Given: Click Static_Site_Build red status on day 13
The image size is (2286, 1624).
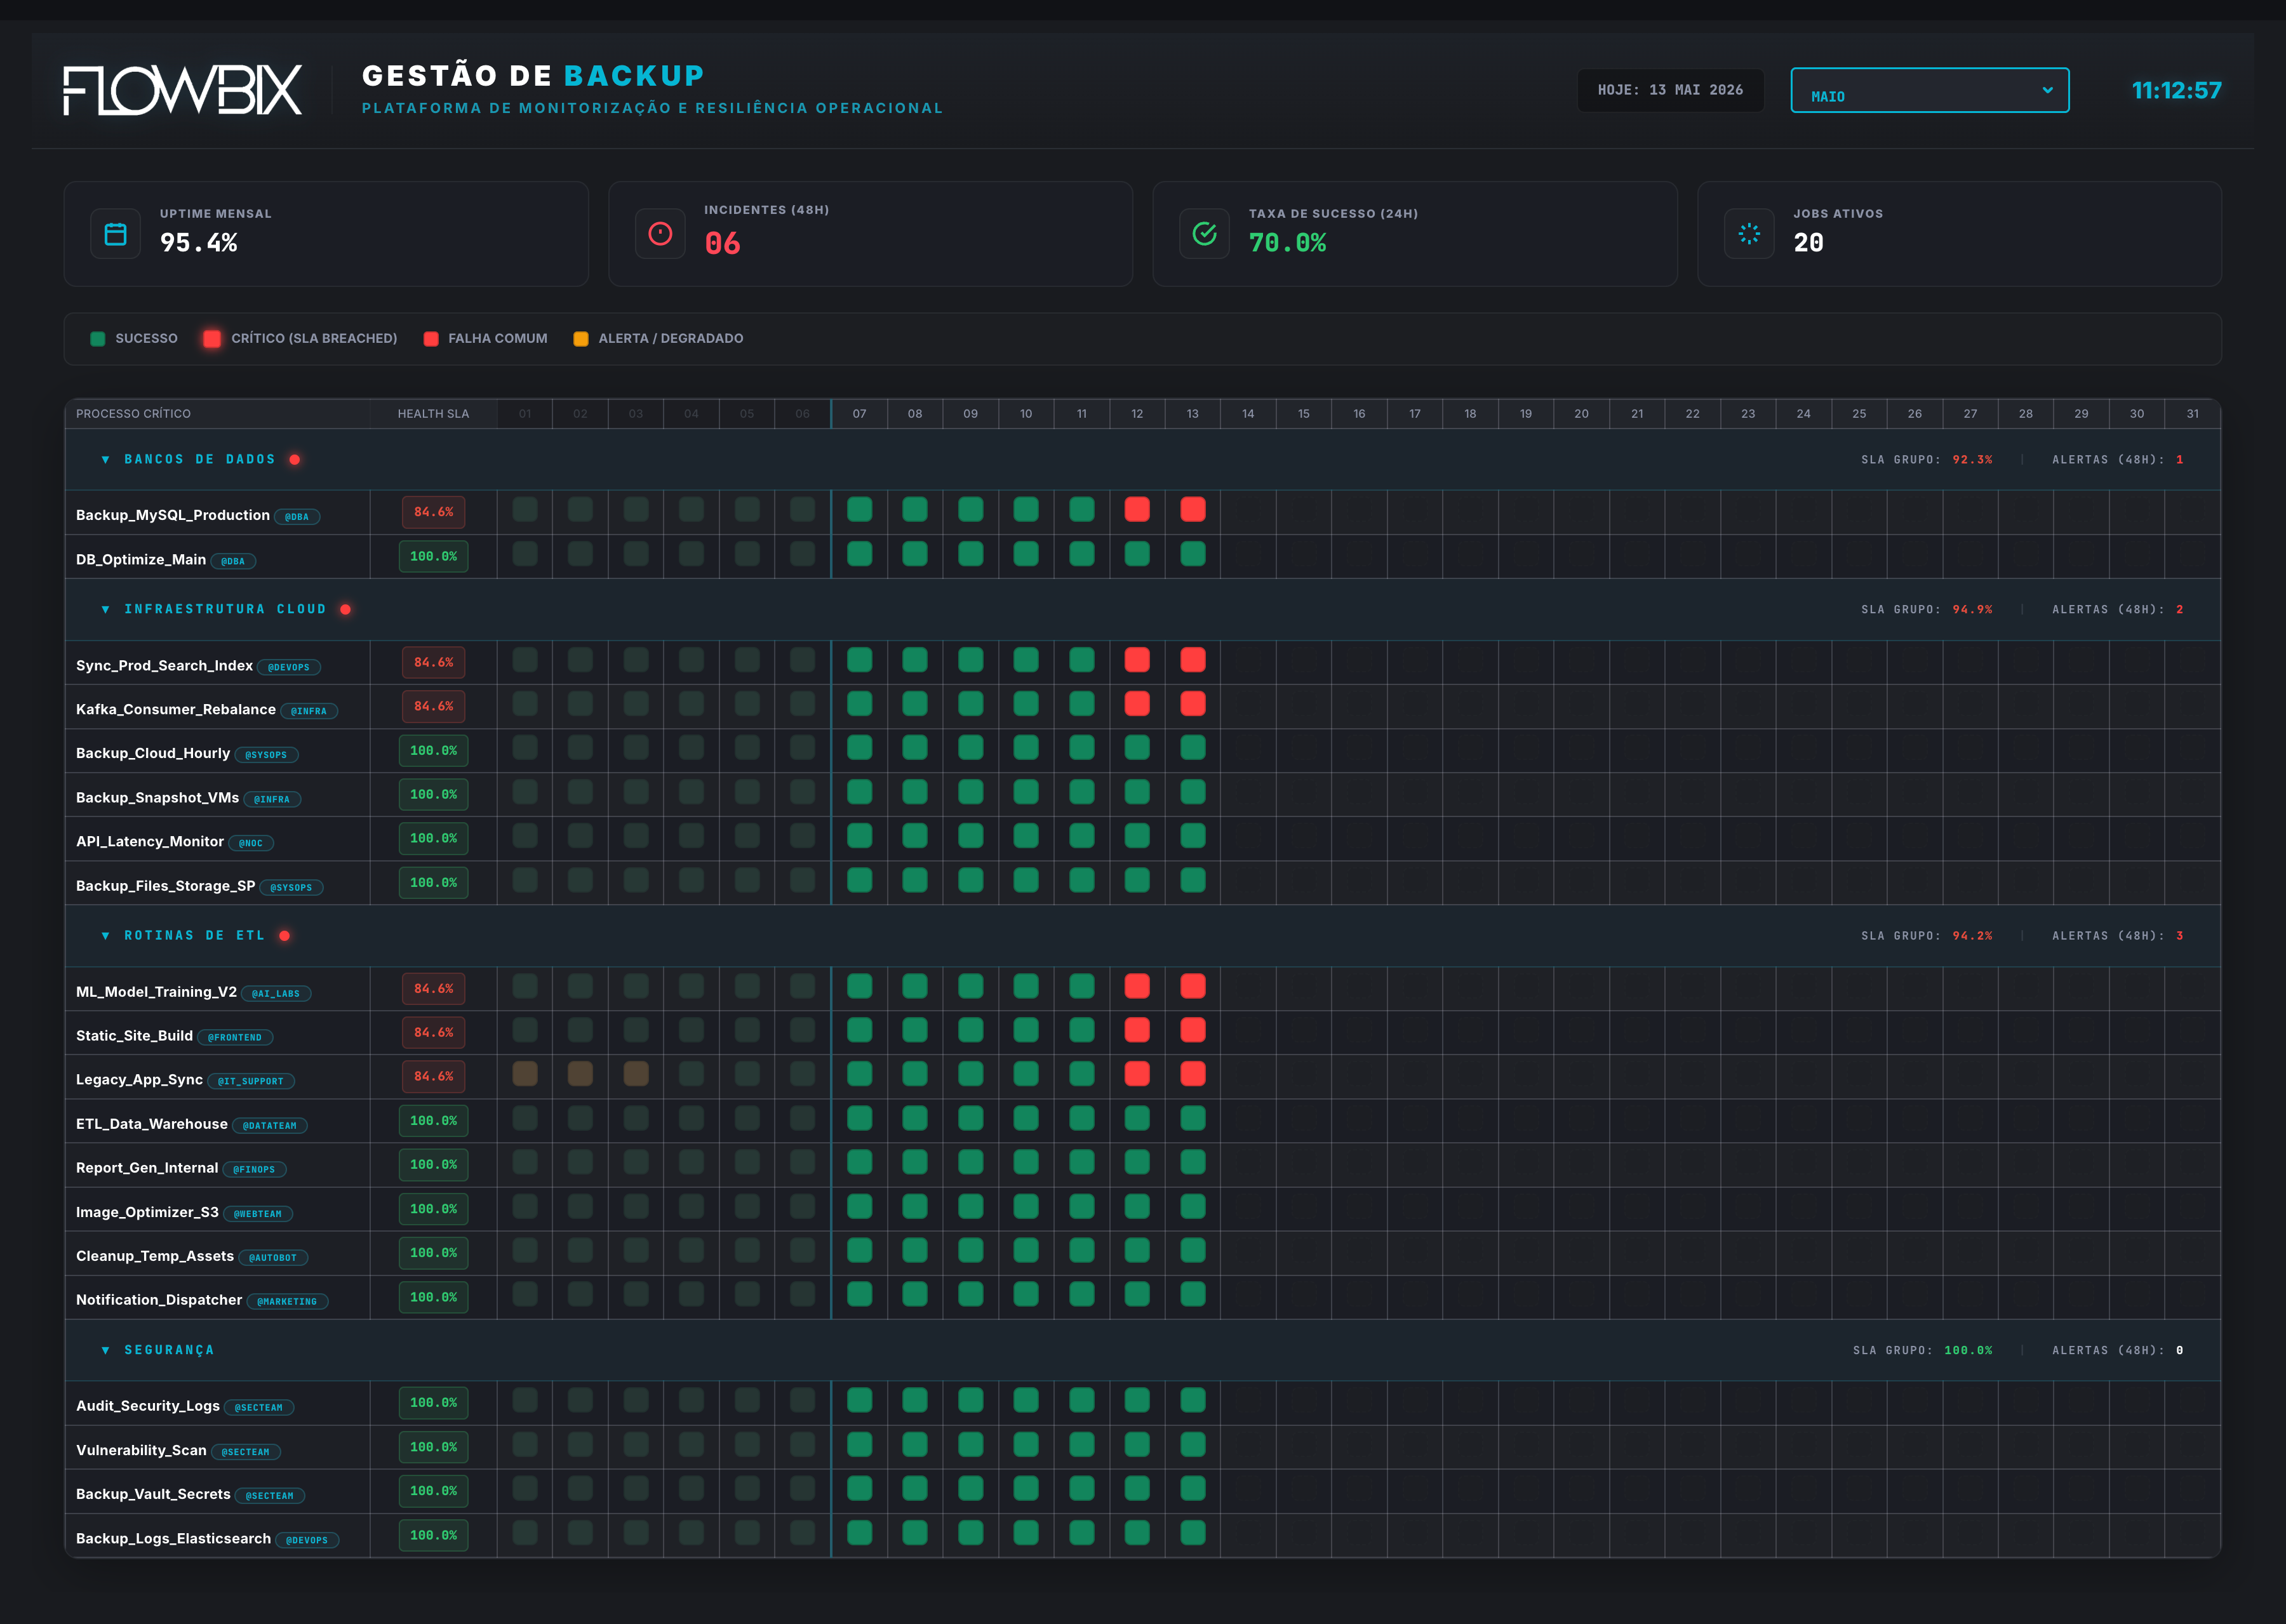Looking at the screenshot, I should click(x=1193, y=1031).
